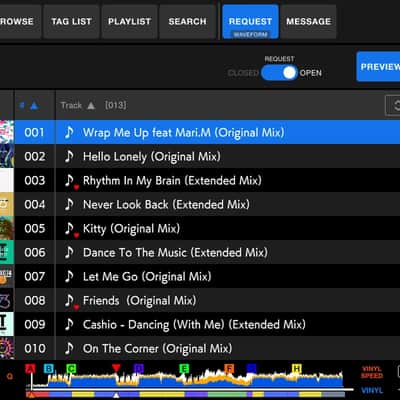Click blue hot cue B marker
Image resolution: width=400 pixels, height=400 pixels.
coord(49,369)
